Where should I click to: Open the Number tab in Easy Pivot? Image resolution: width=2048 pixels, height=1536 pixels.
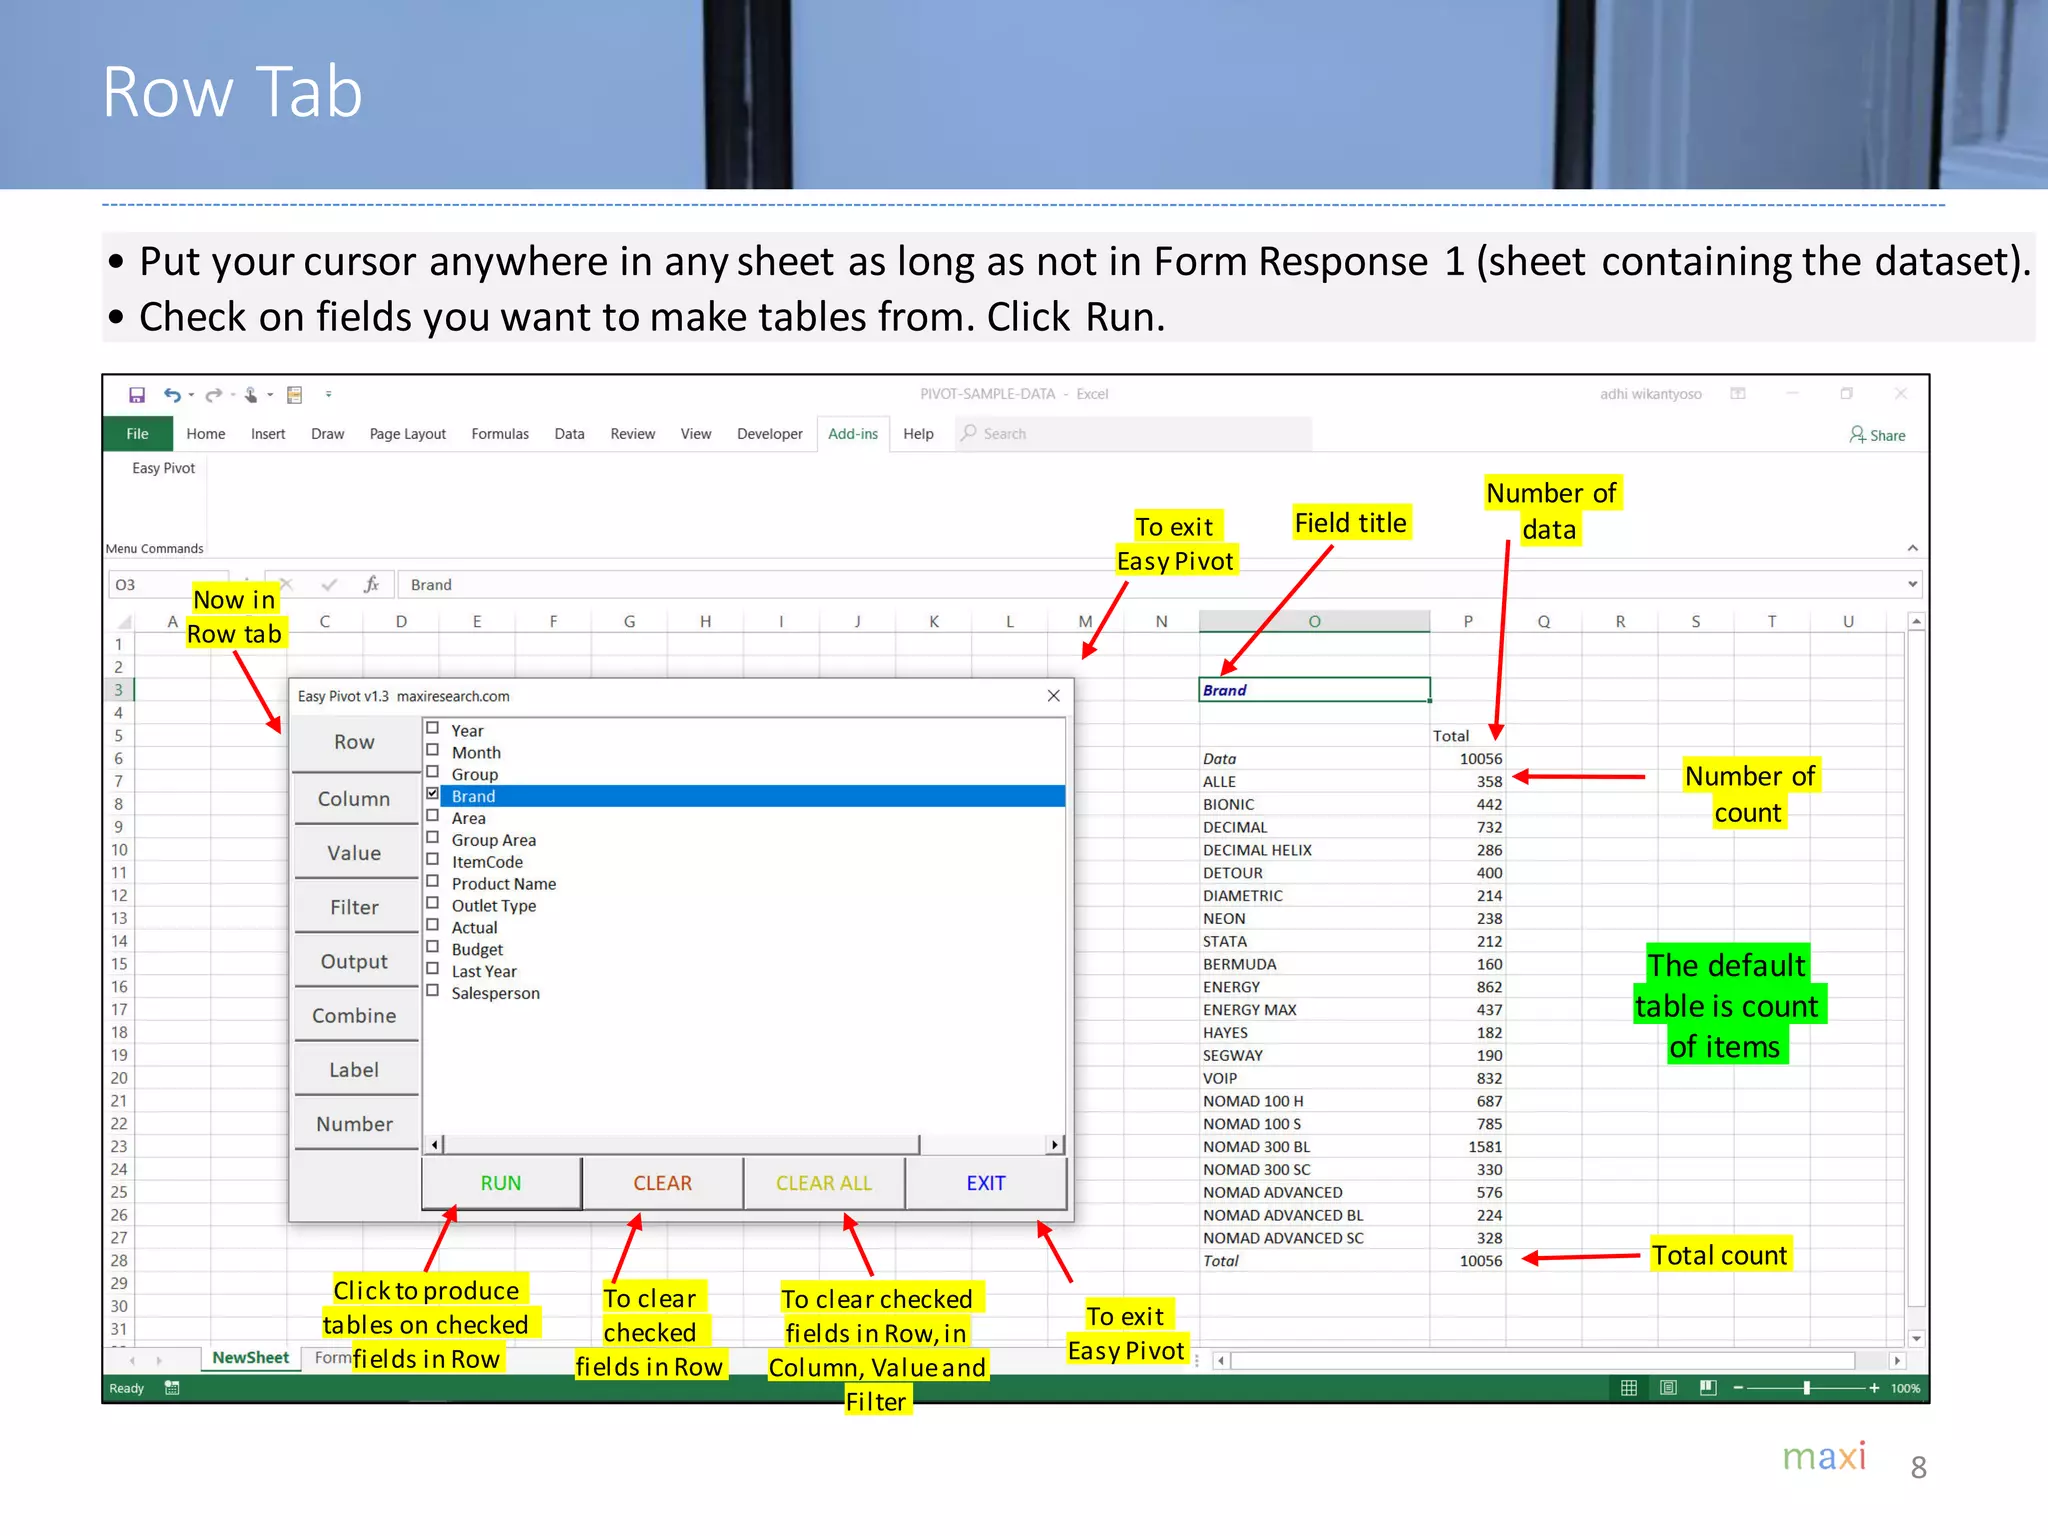click(355, 1124)
